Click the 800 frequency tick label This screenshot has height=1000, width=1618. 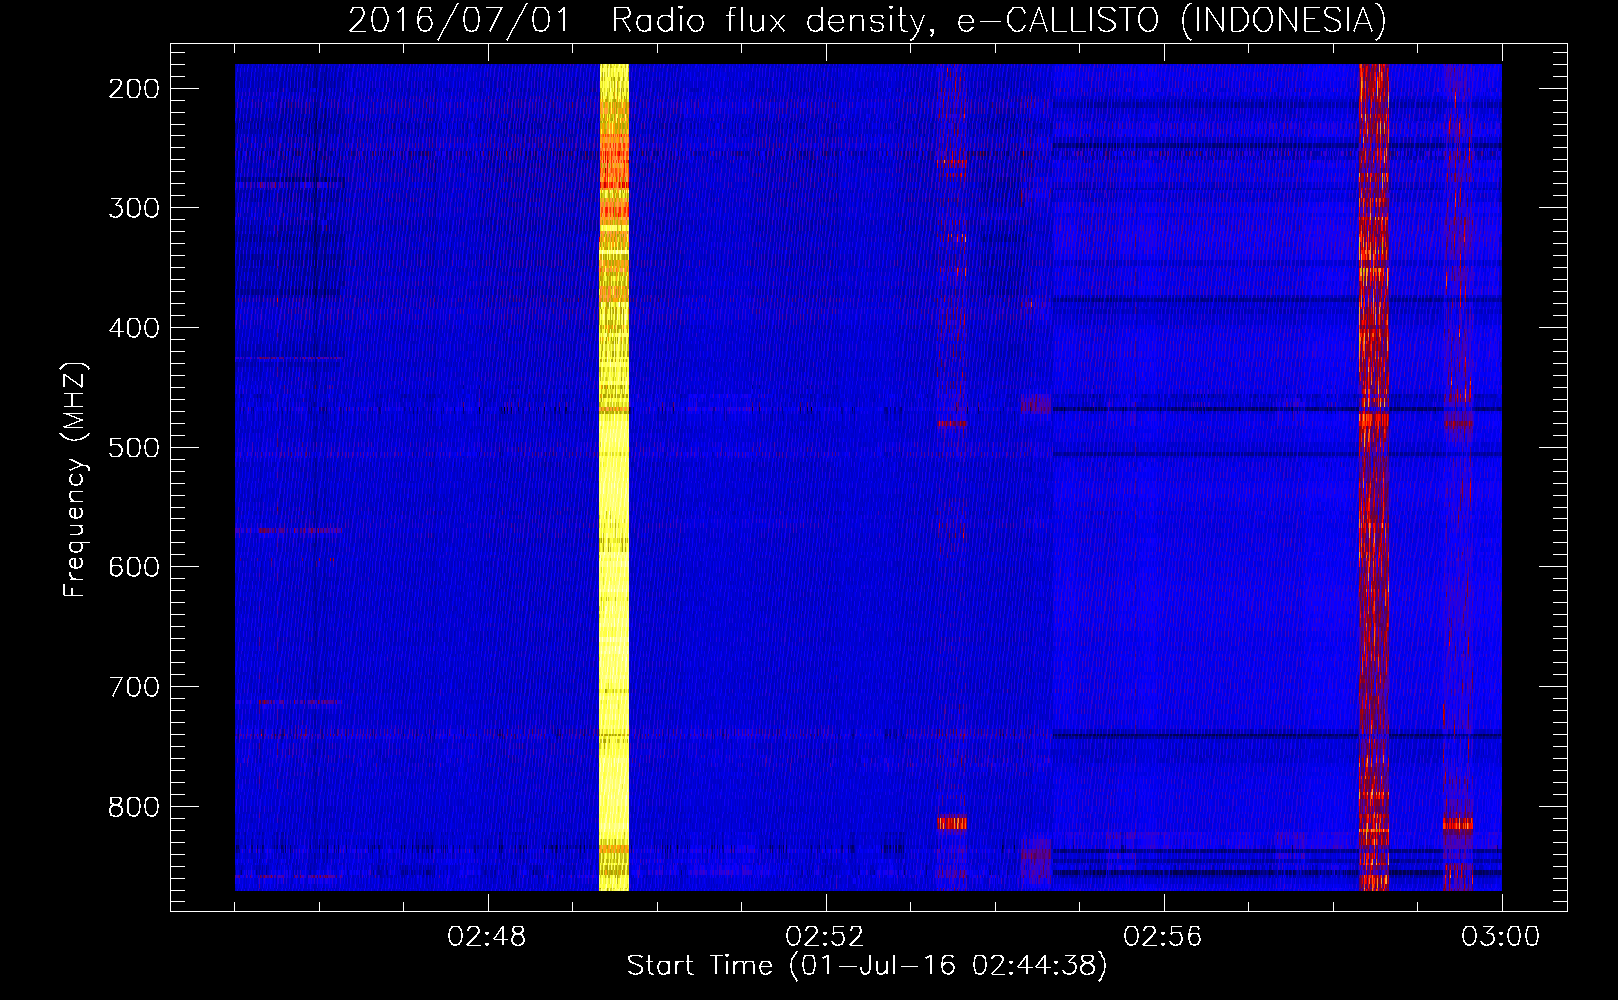point(134,807)
